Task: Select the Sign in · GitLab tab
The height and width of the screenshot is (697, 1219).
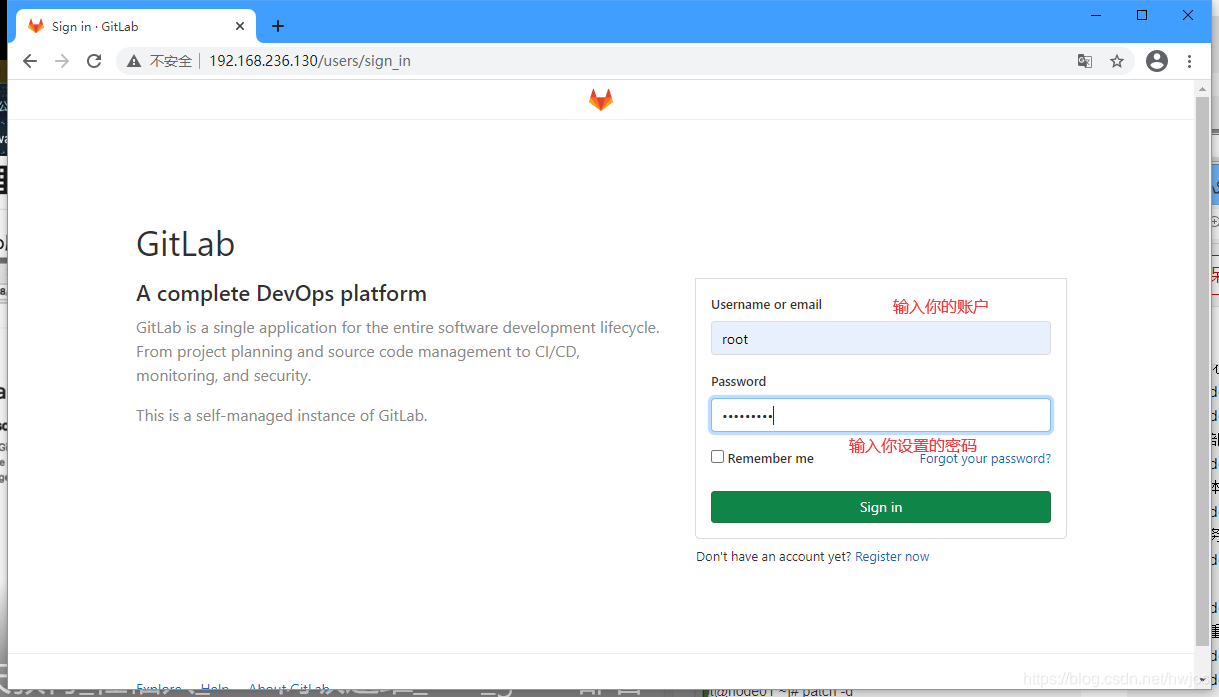Action: 138,26
